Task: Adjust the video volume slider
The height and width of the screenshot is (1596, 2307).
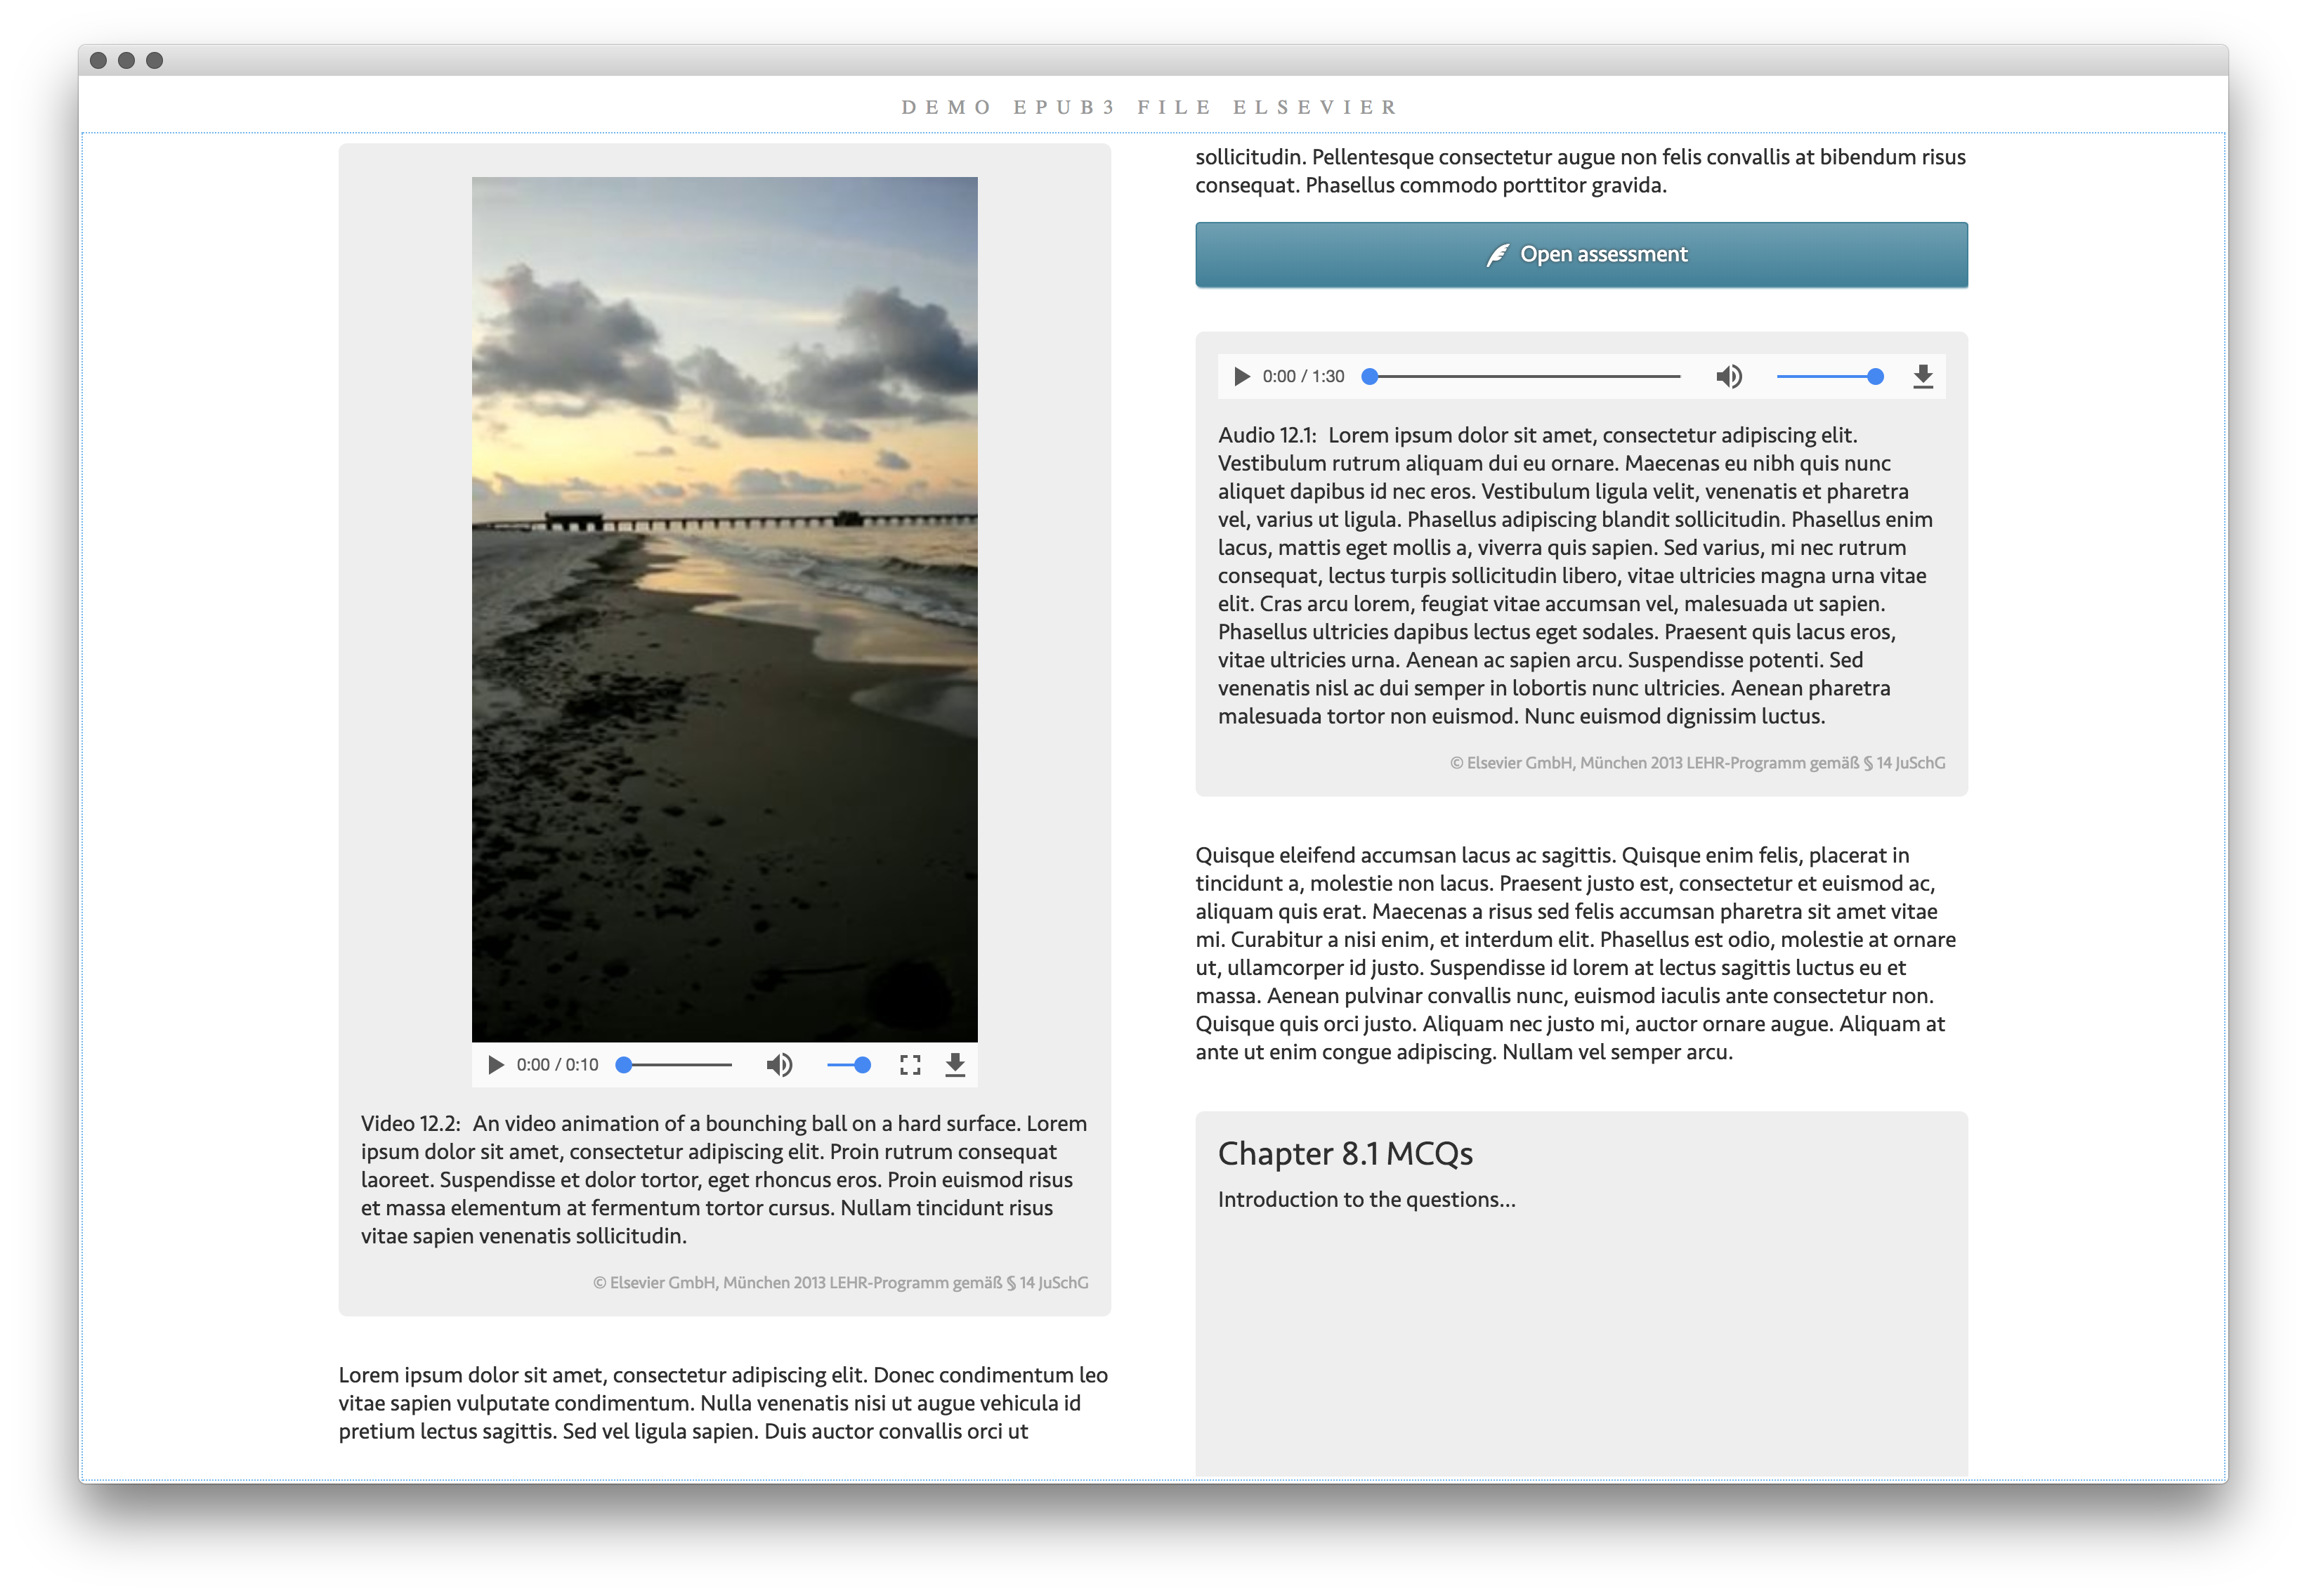Action: click(x=849, y=1065)
